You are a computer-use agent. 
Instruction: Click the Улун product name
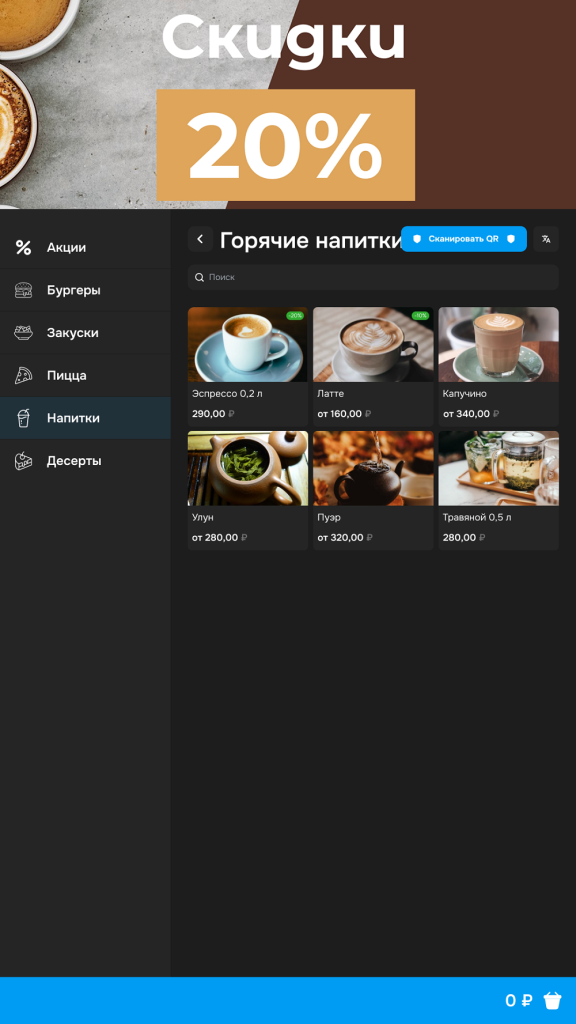202,517
